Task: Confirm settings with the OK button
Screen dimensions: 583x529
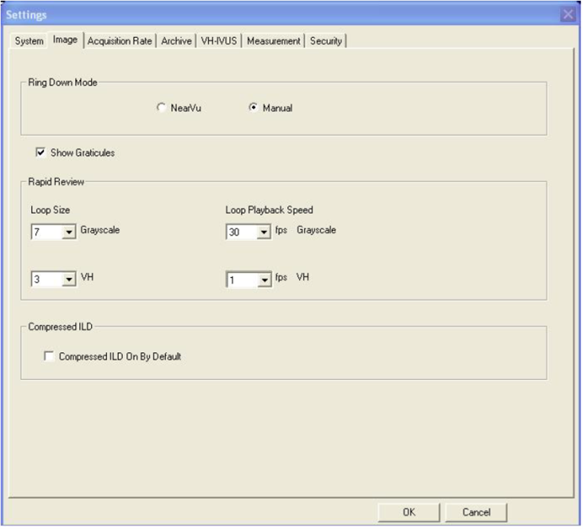Action: pyautogui.click(x=409, y=512)
